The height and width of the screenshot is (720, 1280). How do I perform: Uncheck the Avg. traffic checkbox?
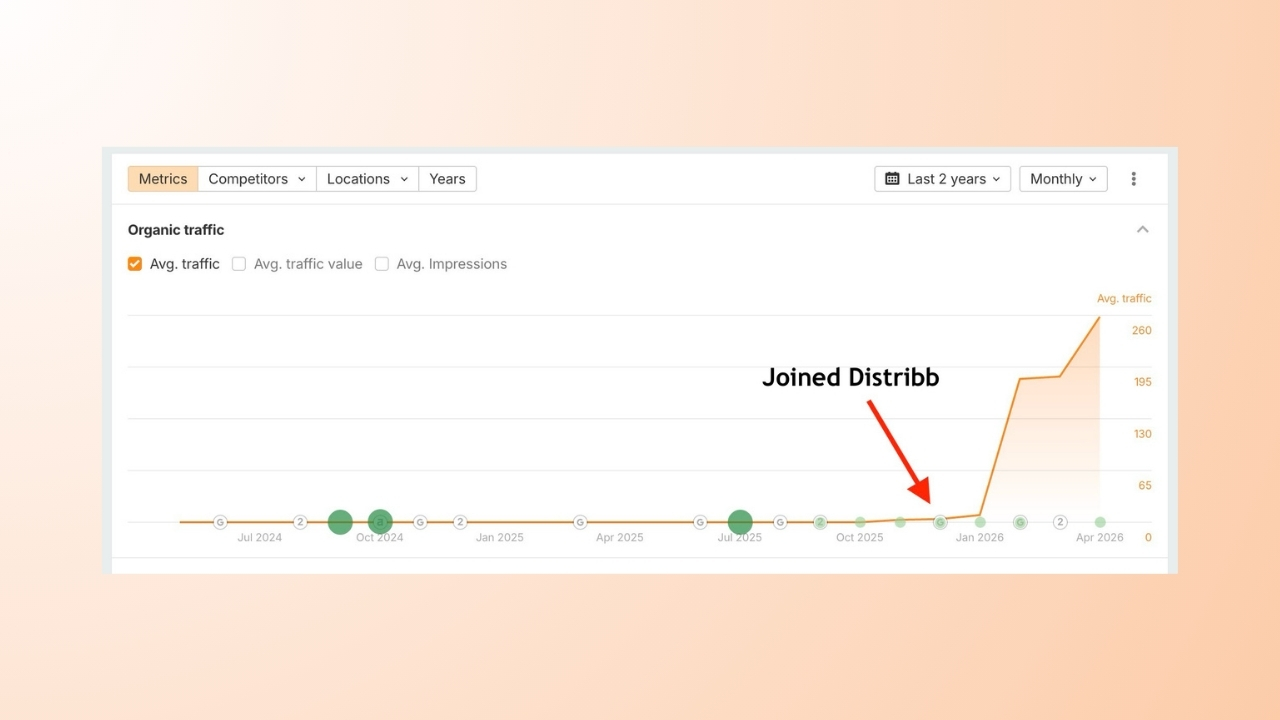135,264
